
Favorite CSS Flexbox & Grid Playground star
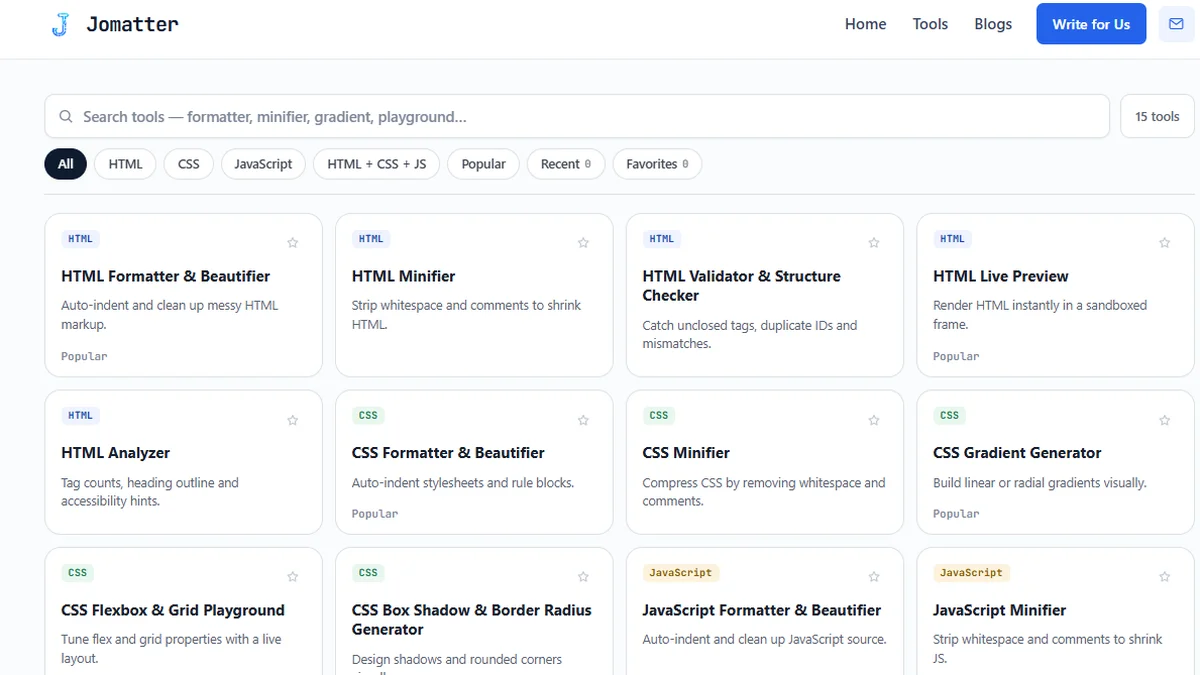click(293, 577)
